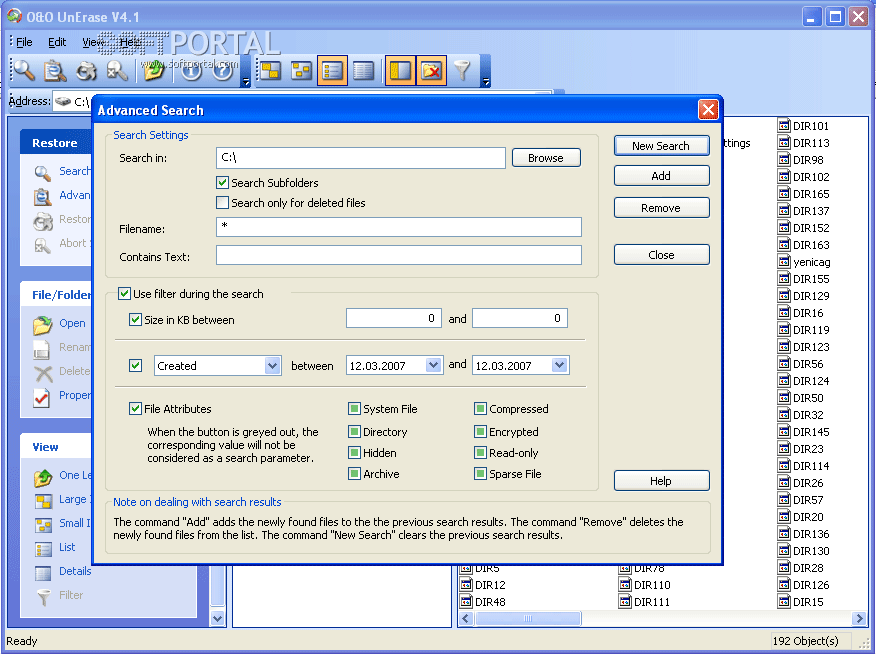
Task: Click the Remove button
Action: 661,208
